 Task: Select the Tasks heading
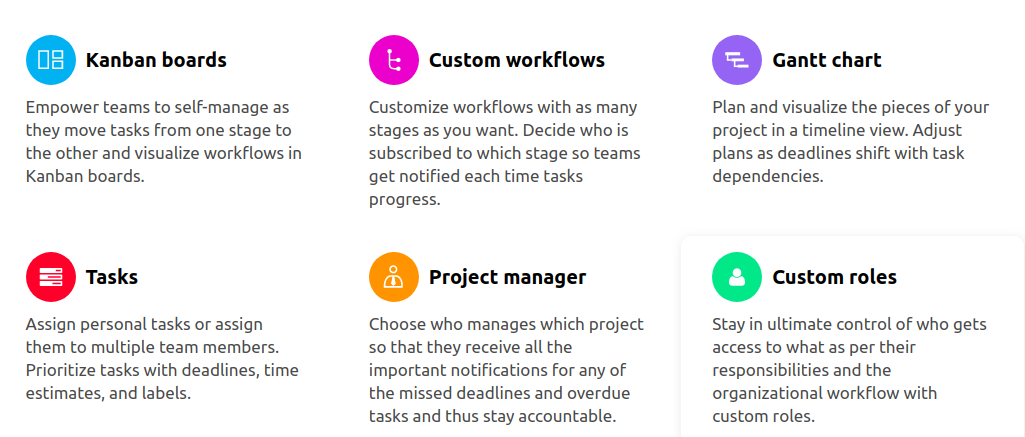click(x=112, y=277)
